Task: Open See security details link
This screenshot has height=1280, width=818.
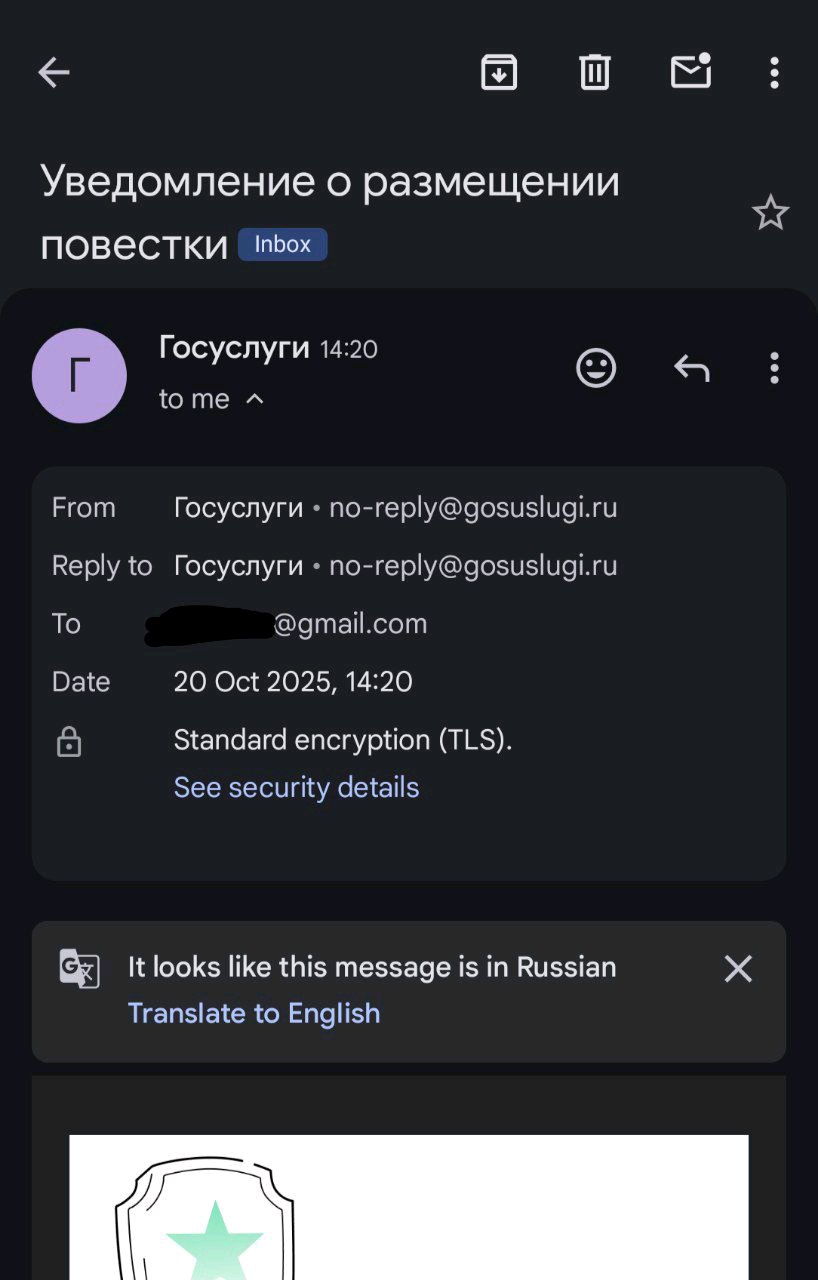Action: (x=296, y=787)
